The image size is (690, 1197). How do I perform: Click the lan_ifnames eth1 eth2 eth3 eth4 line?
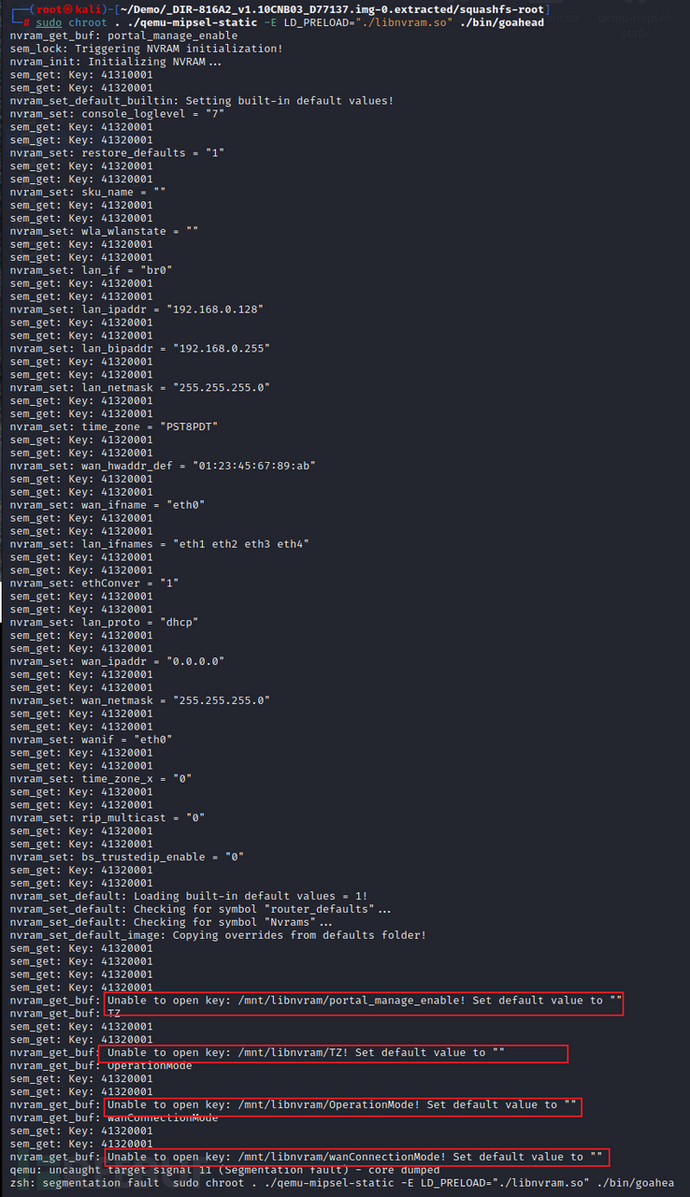click(x=159, y=543)
